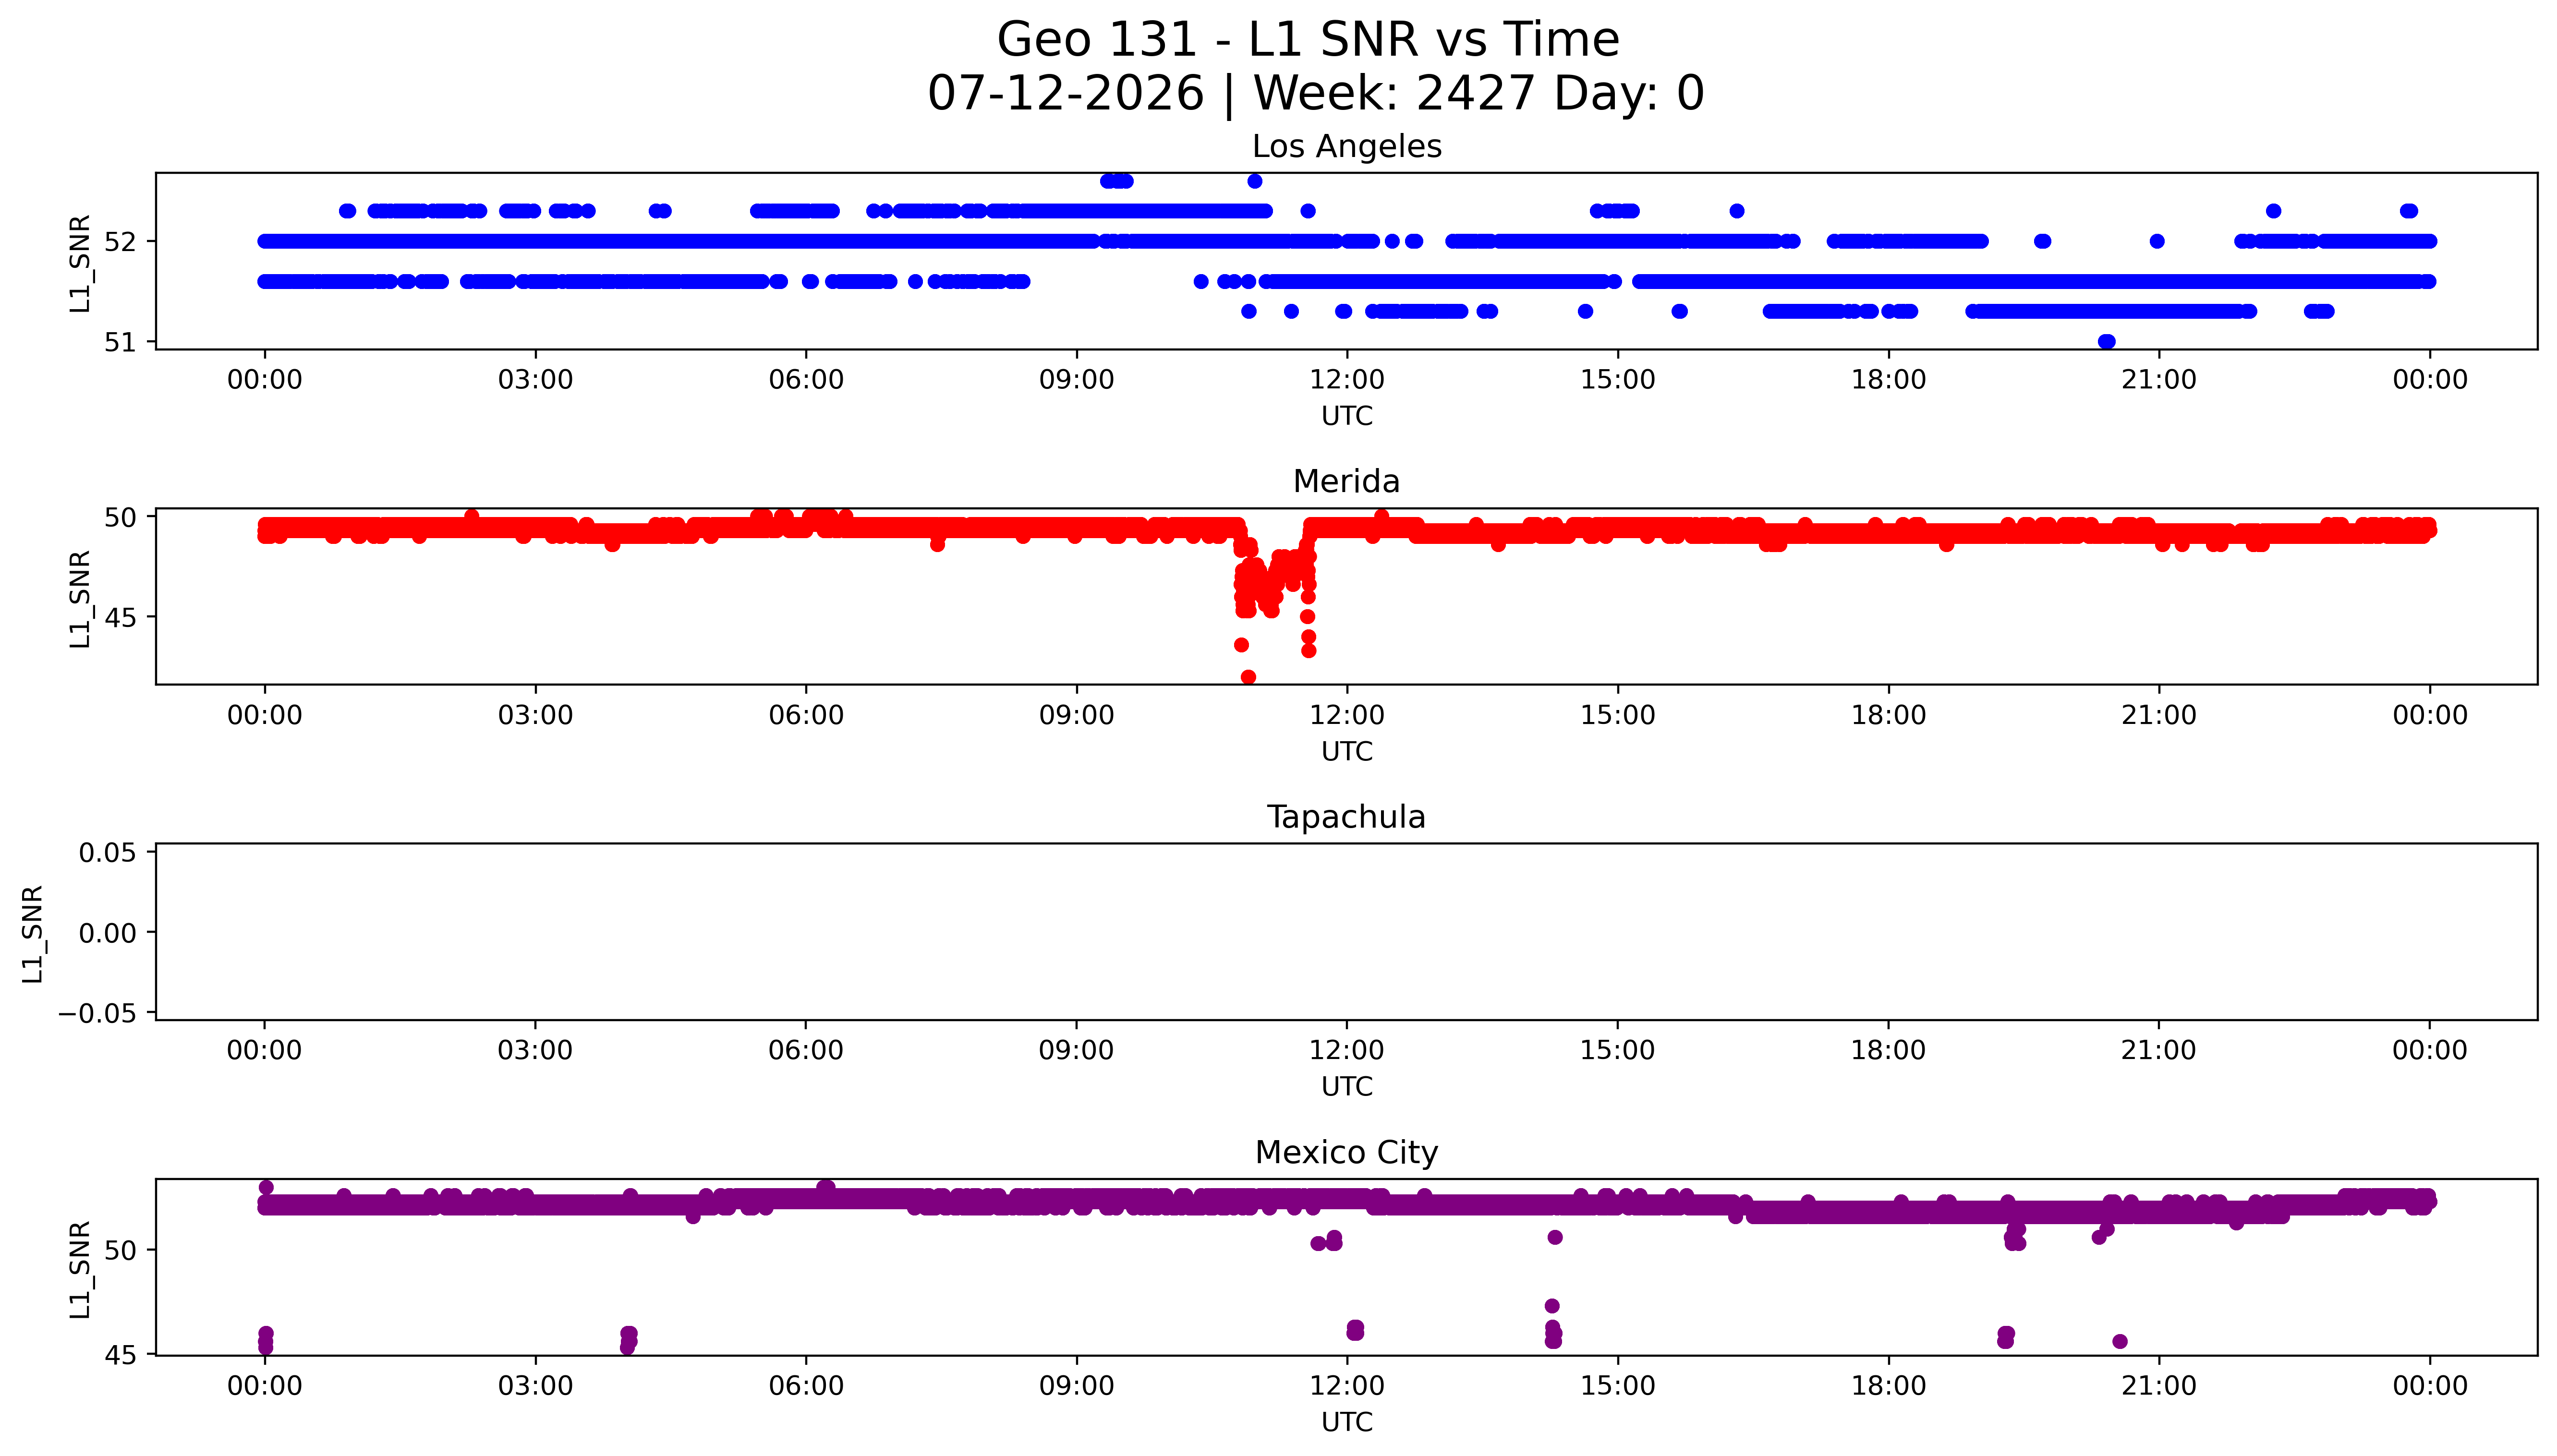This screenshot has height=1456, width=2557.
Task: Click inside the empty Tapachula plot area
Action: tap(1346, 932)
